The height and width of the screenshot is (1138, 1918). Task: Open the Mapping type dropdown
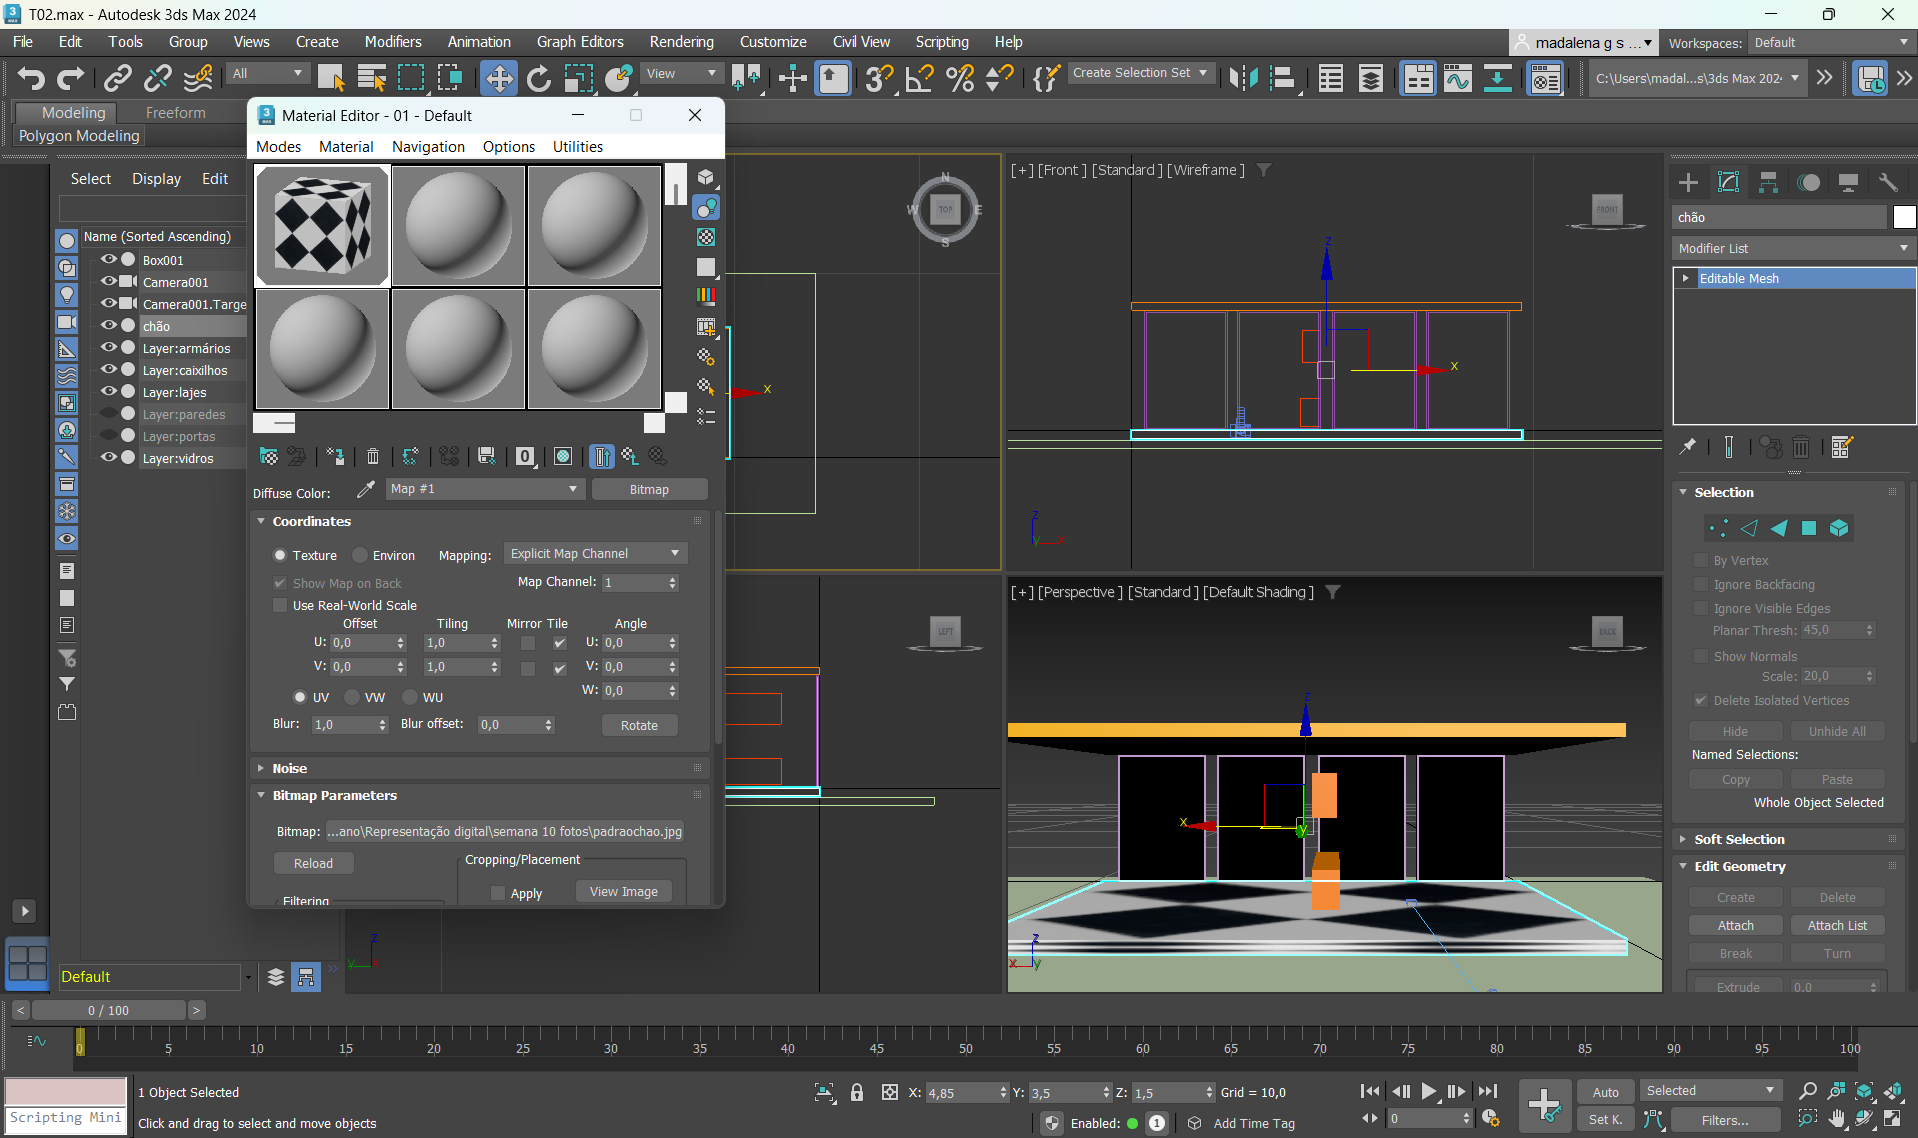click(595, 554)
